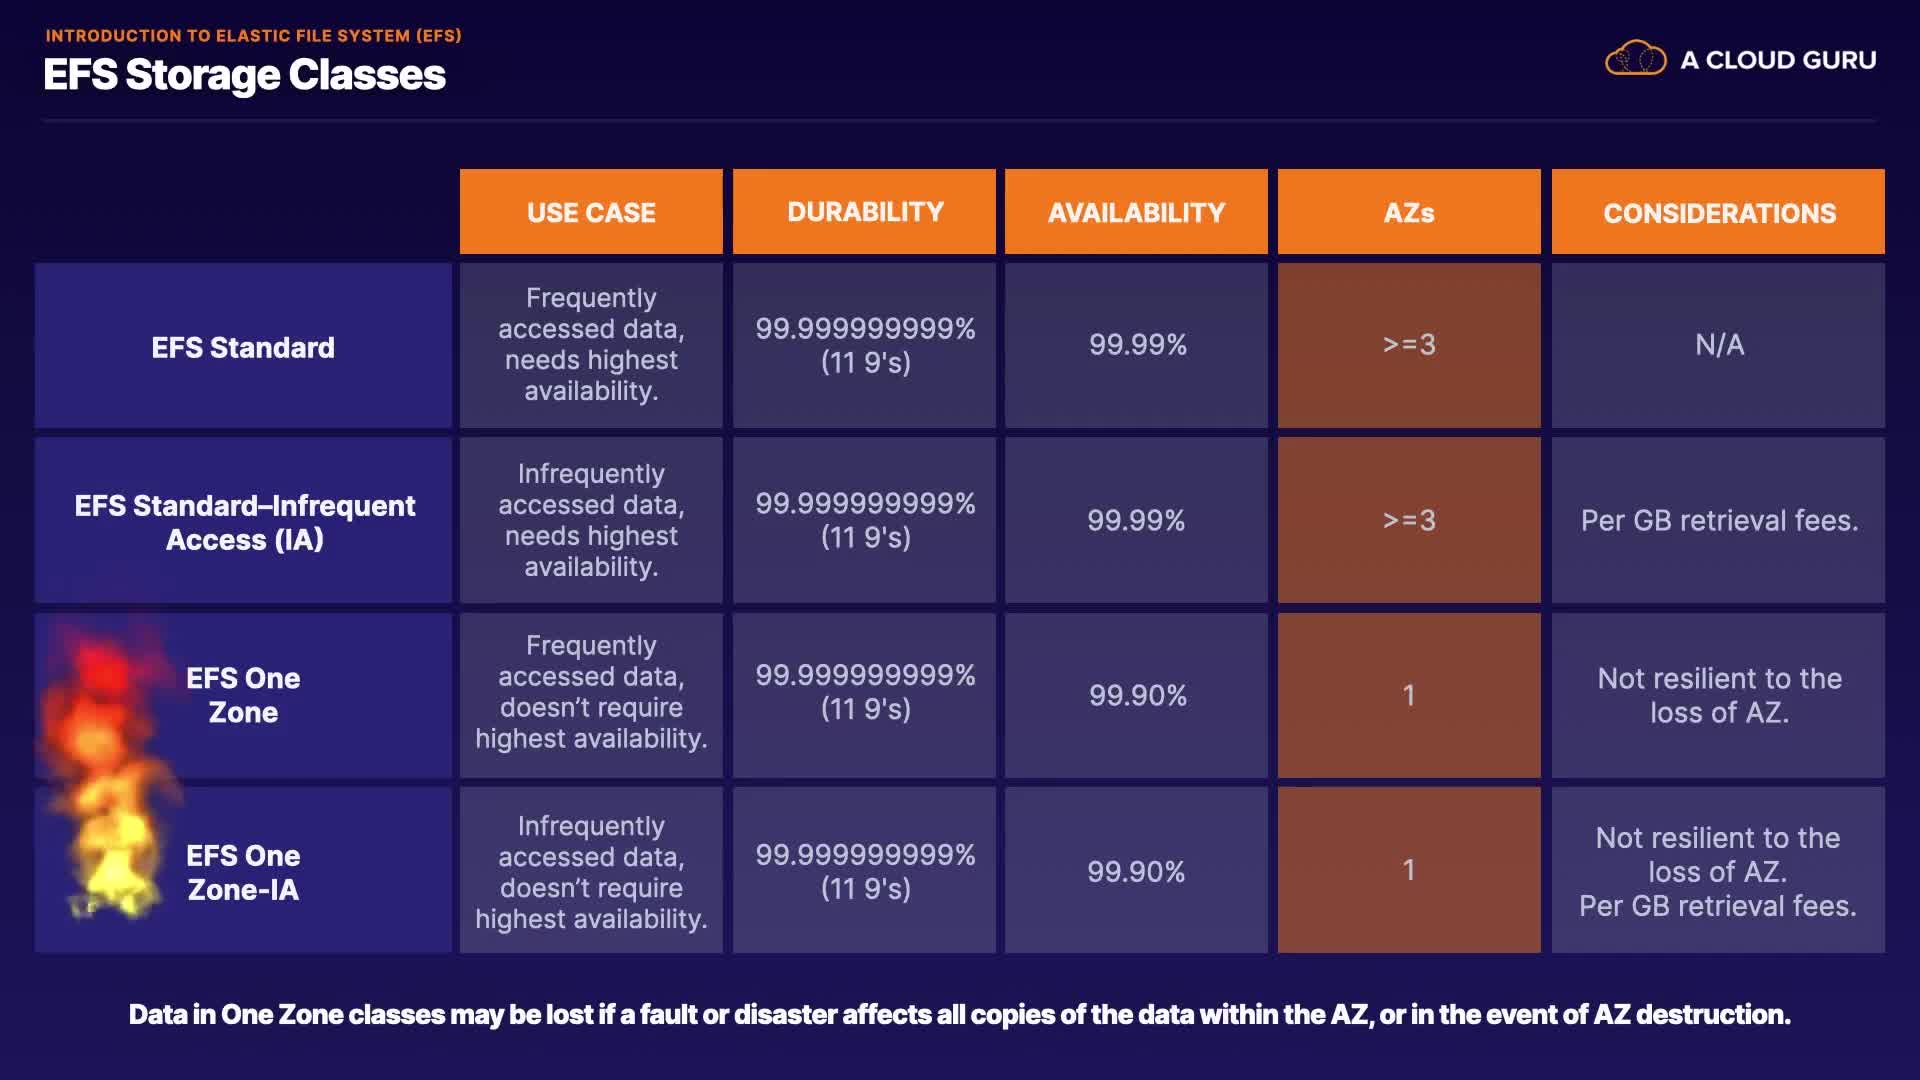
Task: Click the EFS One Zone-IA AZs cell
Action: click(x=1408, y=870)
